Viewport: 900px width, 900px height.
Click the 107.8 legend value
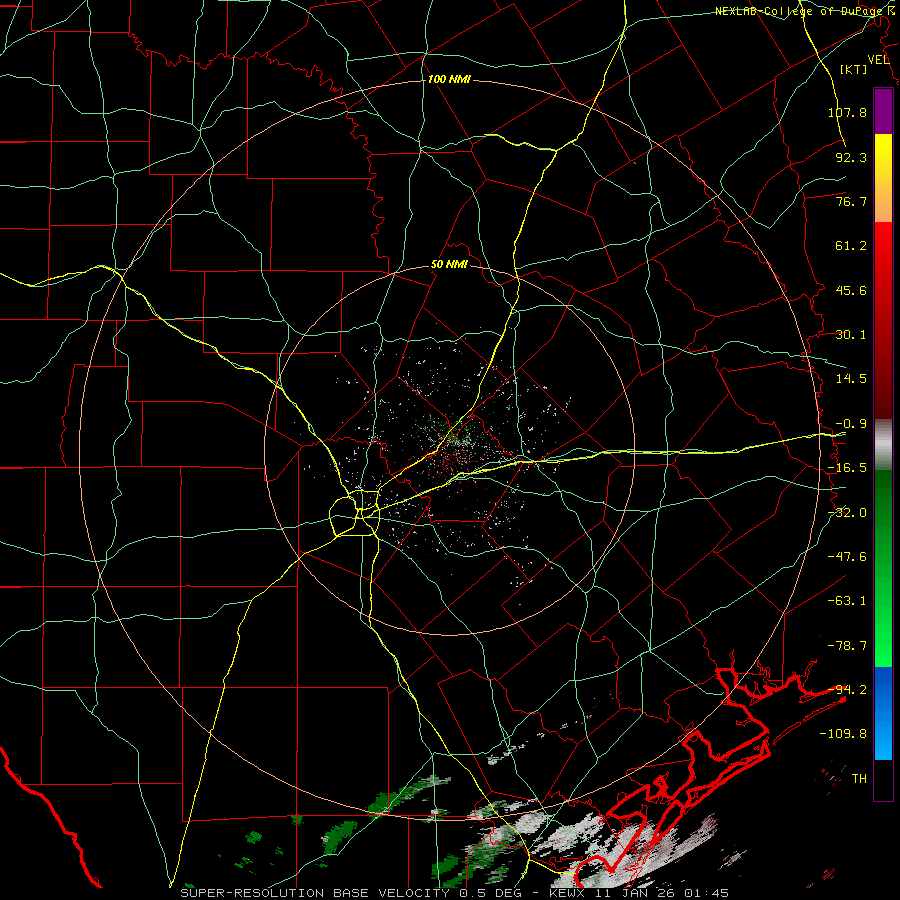coord(847,112)
